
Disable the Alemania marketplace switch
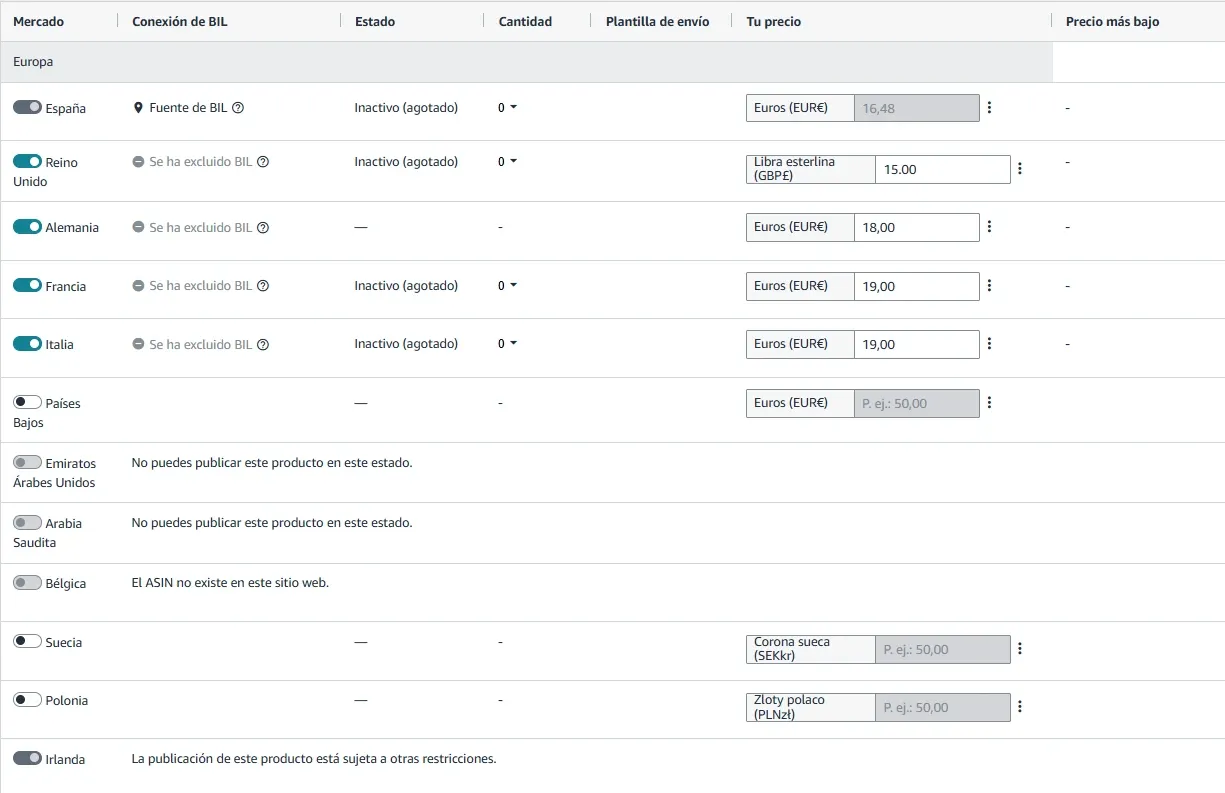(x=27, y=227)
